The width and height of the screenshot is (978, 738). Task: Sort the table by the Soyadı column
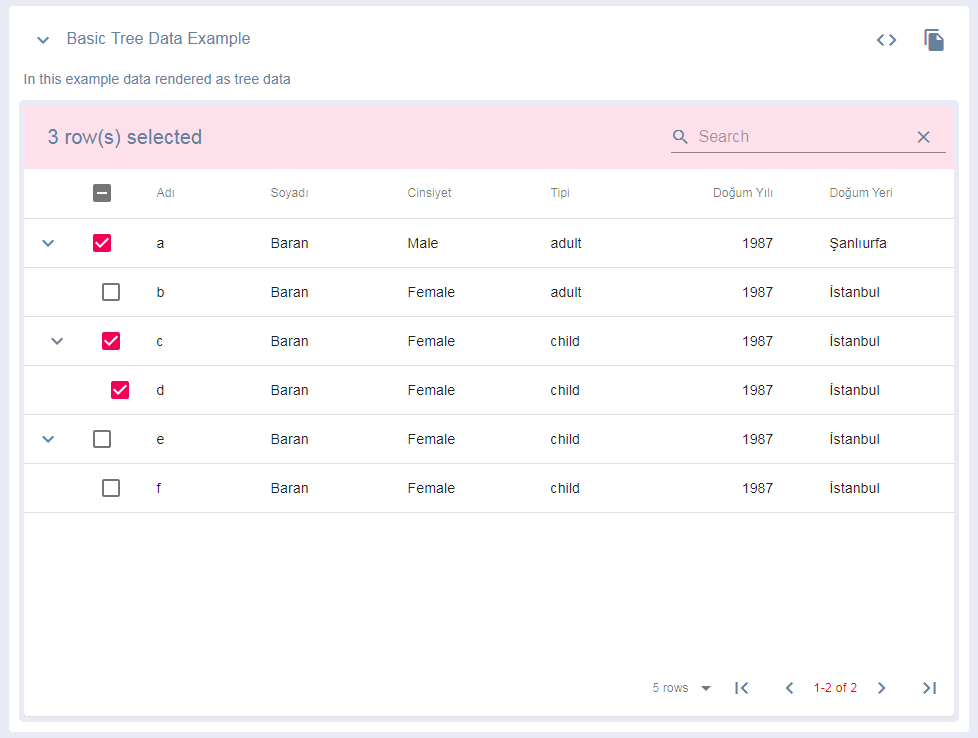point(289,193)
